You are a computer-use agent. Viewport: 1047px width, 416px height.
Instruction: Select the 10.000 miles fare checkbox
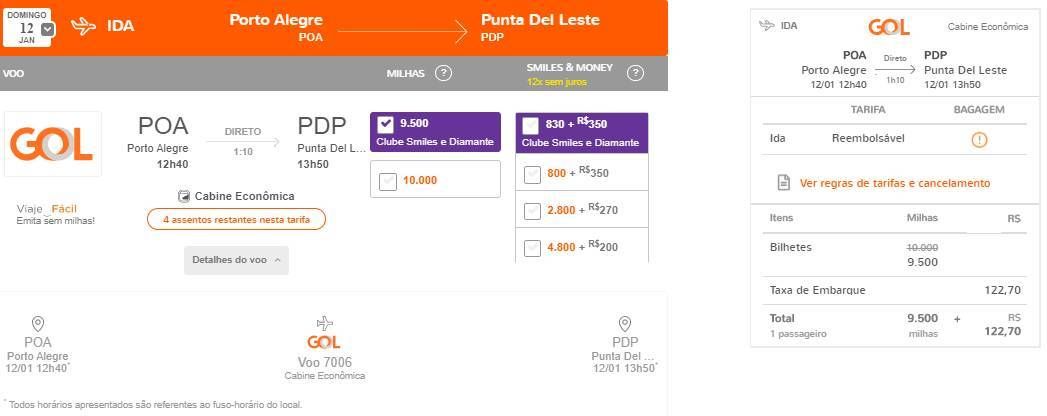388,181
